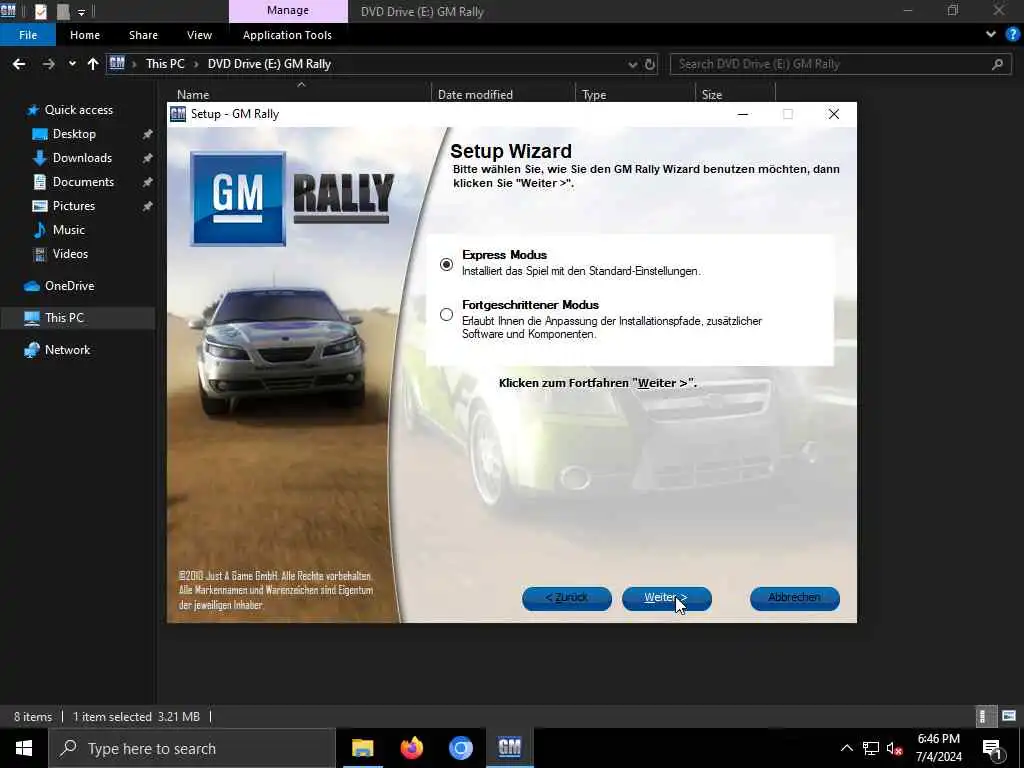Switch to the Share ribbon tab

click(x=143, y=35)
